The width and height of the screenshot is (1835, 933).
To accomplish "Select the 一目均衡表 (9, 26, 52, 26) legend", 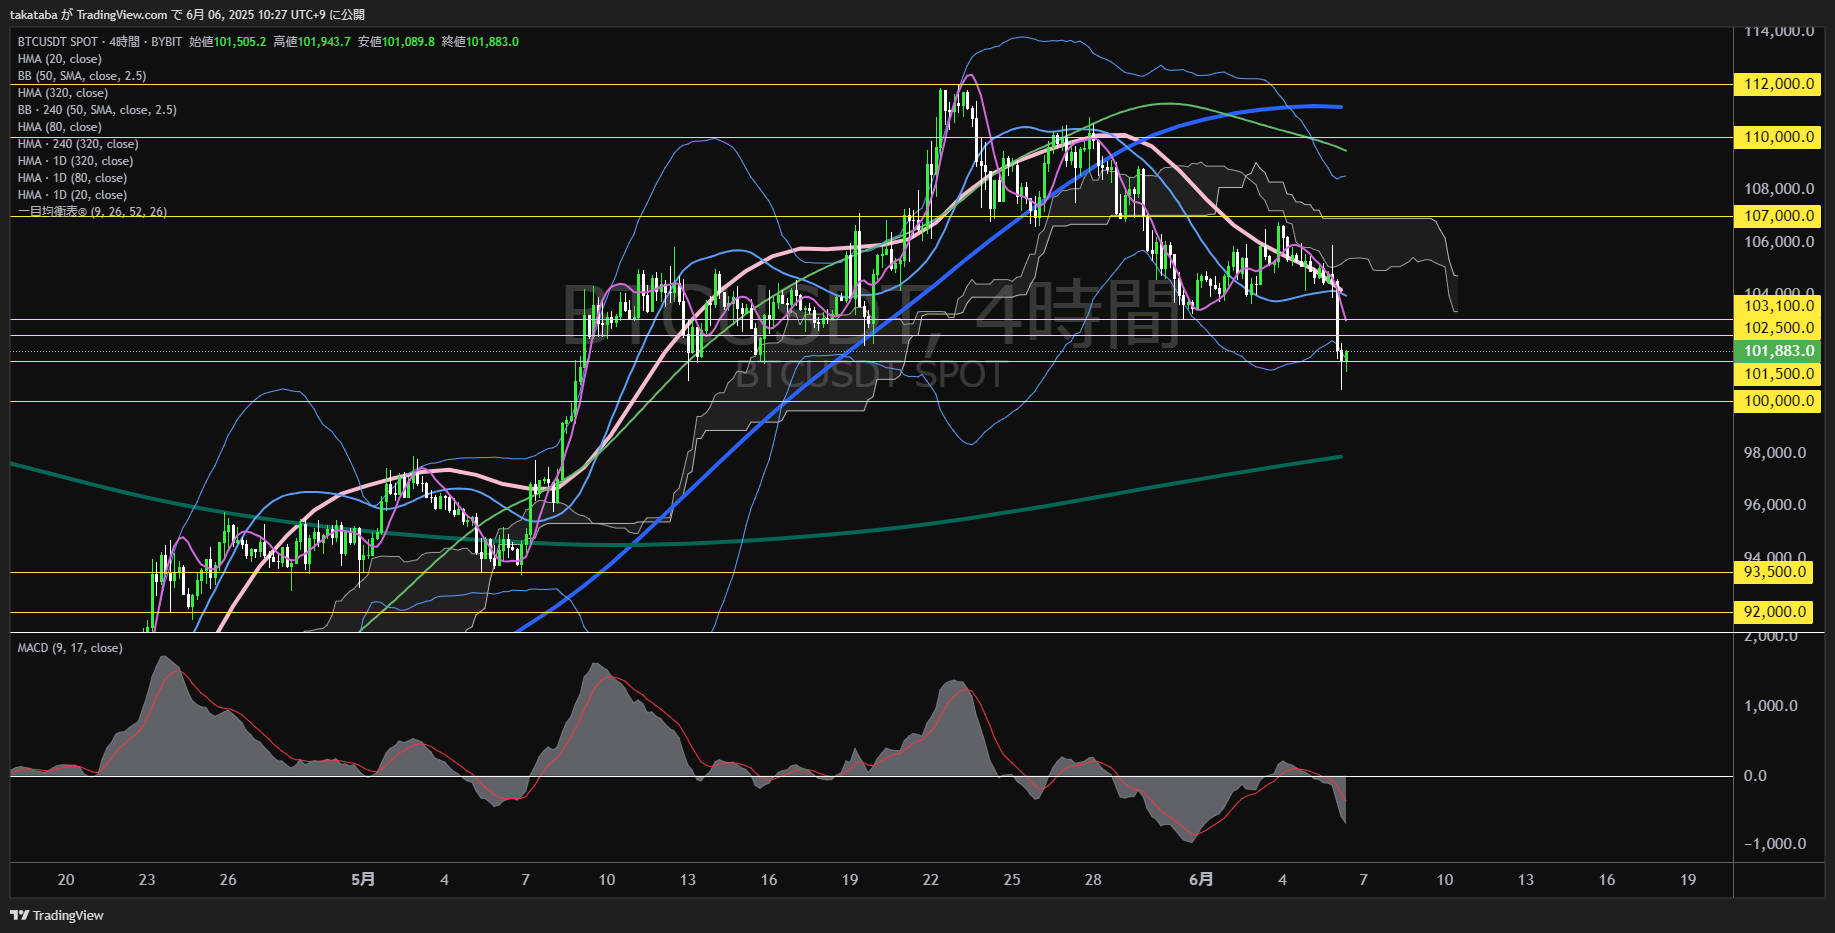I will 92,212.
